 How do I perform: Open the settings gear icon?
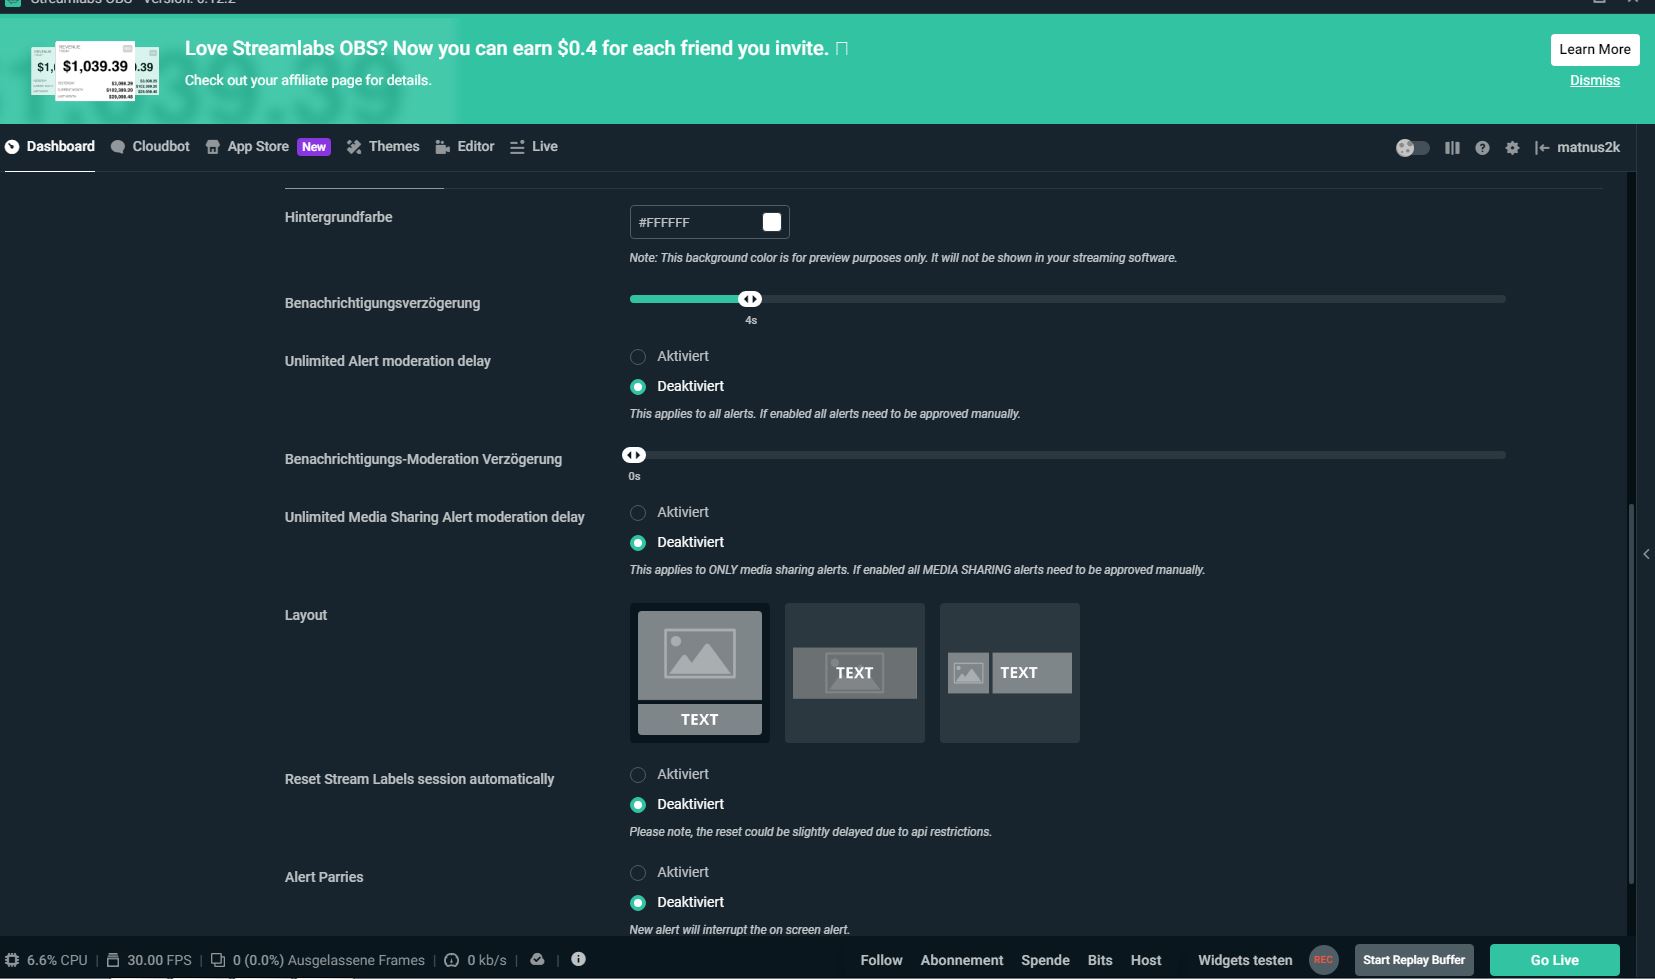pos(1512,148)
